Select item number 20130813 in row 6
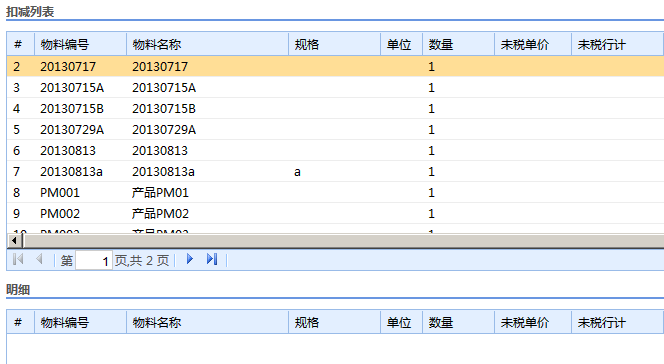Image resolution: width=664 pixels, height=364 pixels. 68,151
